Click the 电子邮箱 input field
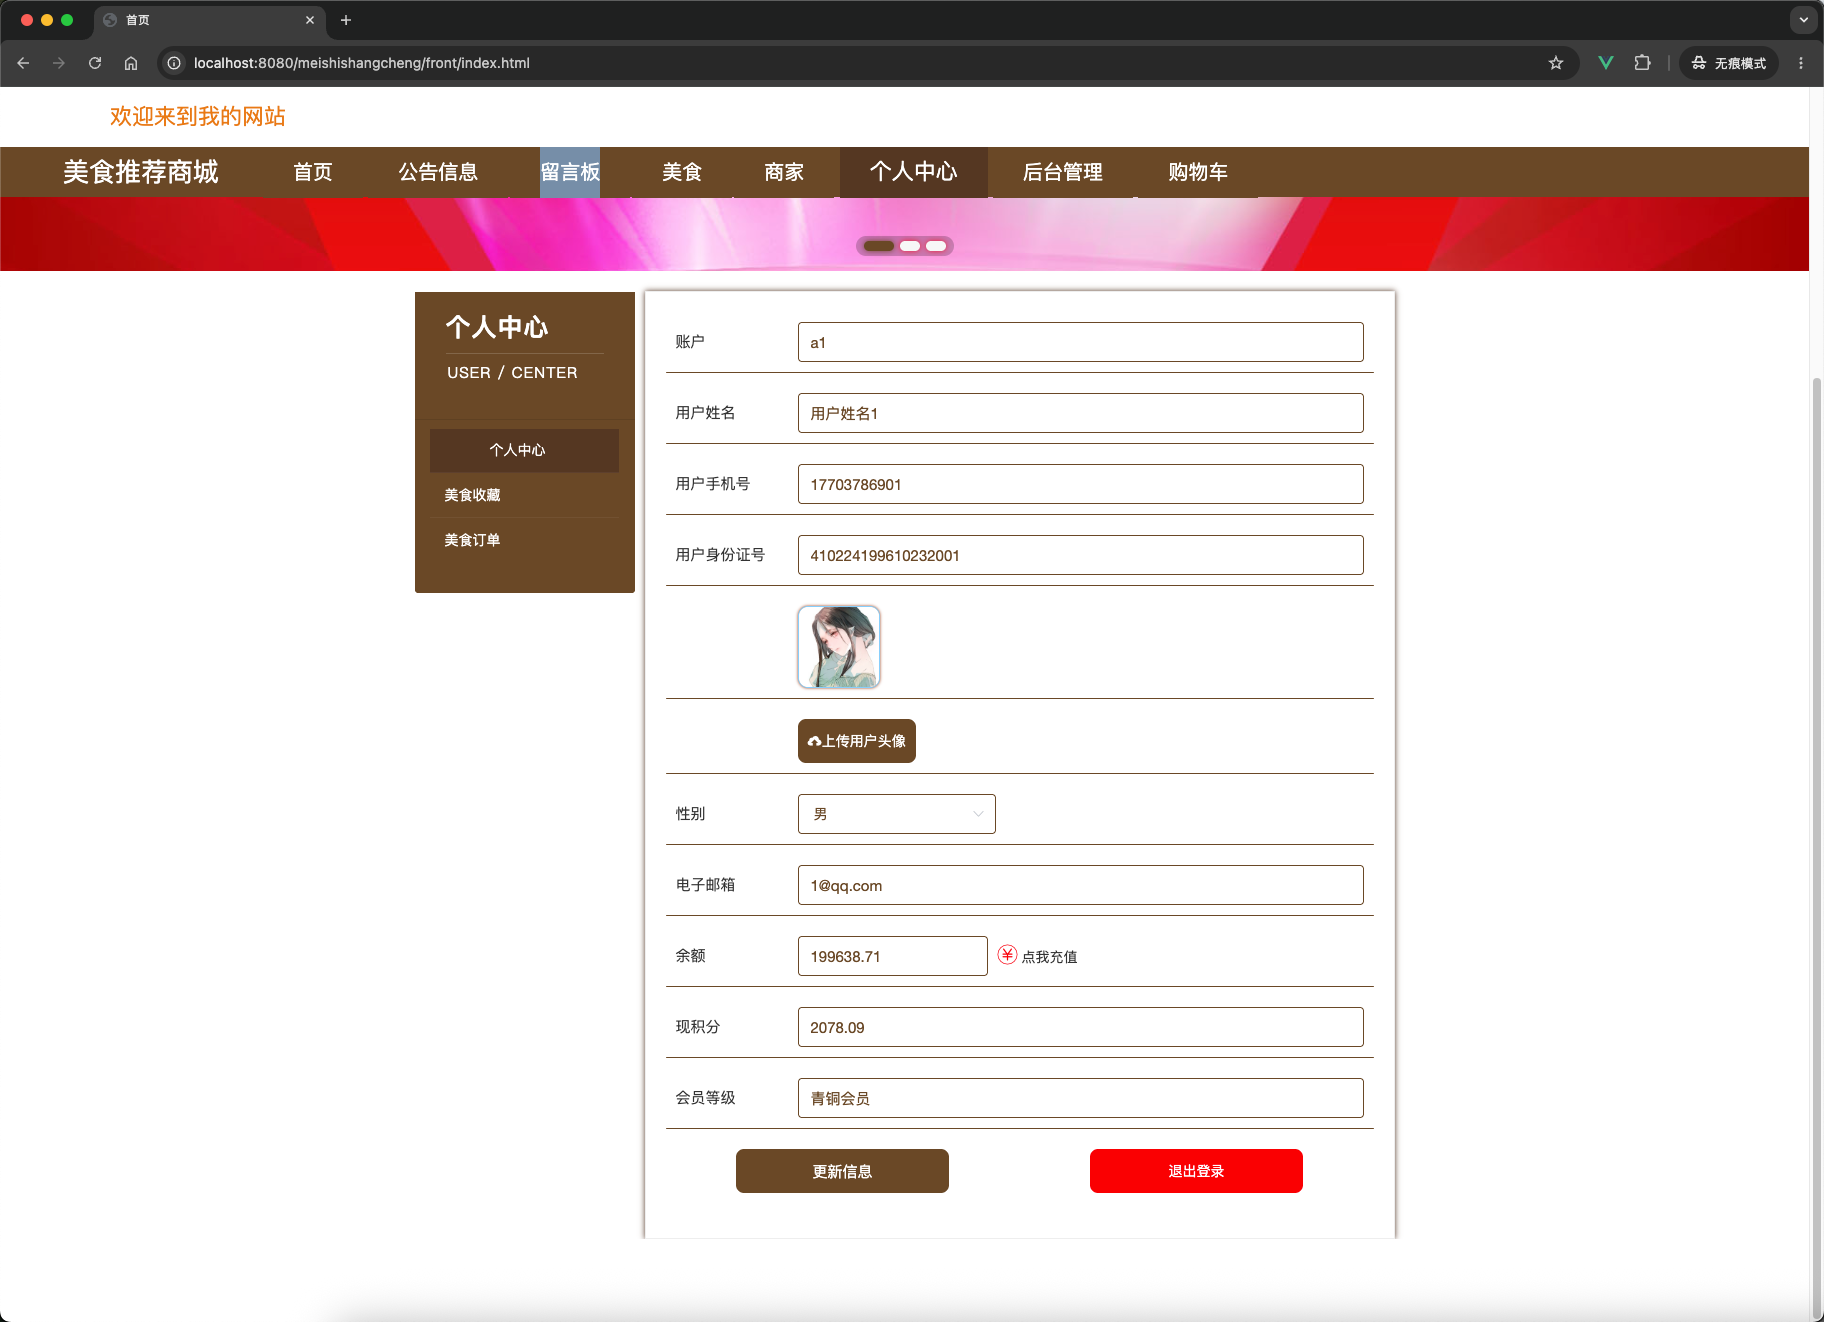This screenshot has height=1322, width=1824. (x=1081, y=885)
